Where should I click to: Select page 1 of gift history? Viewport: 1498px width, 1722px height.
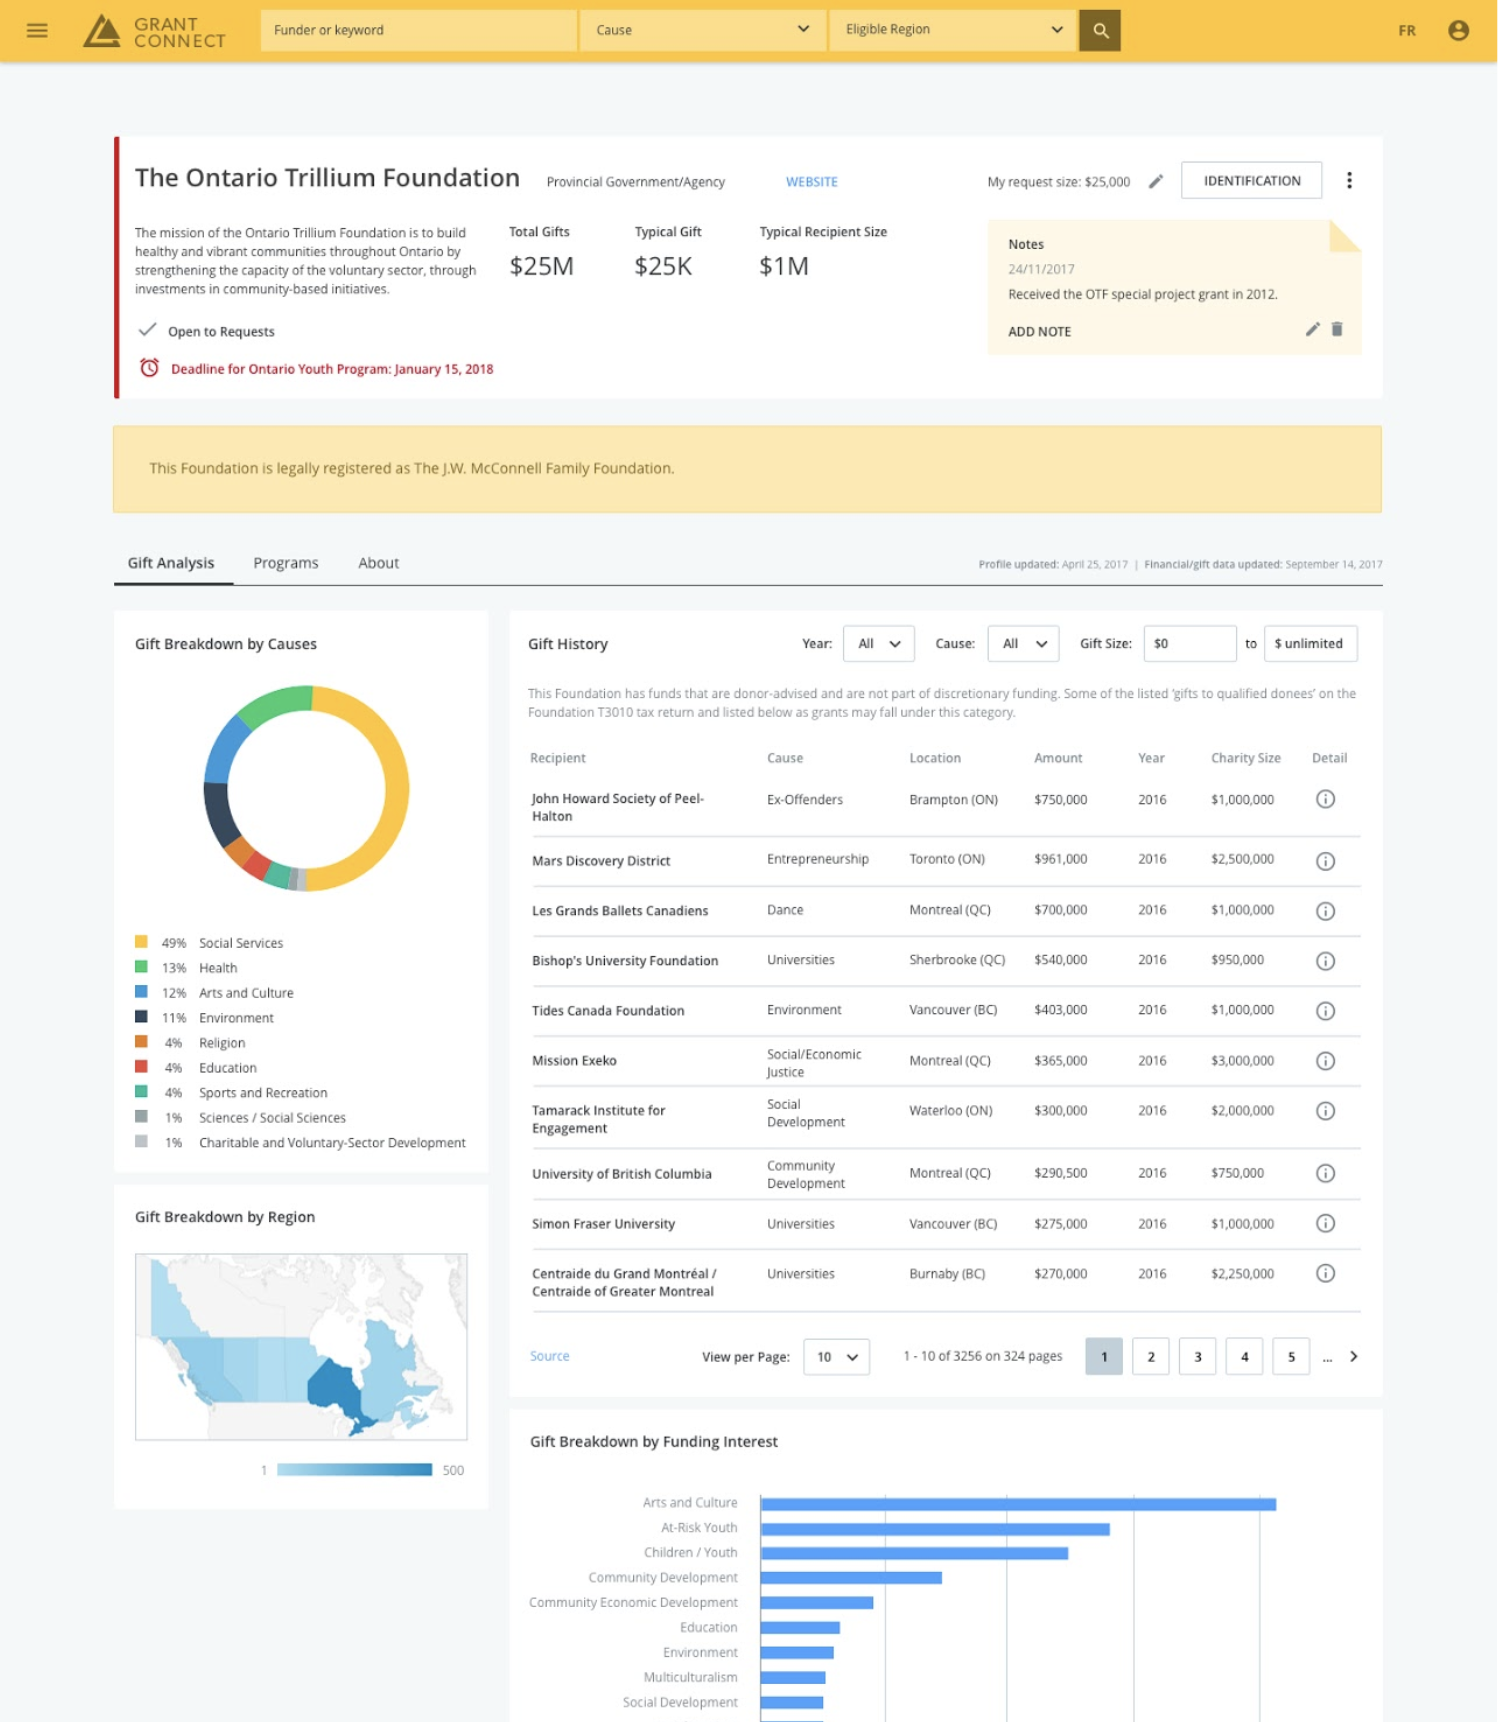[1104, 1357]
